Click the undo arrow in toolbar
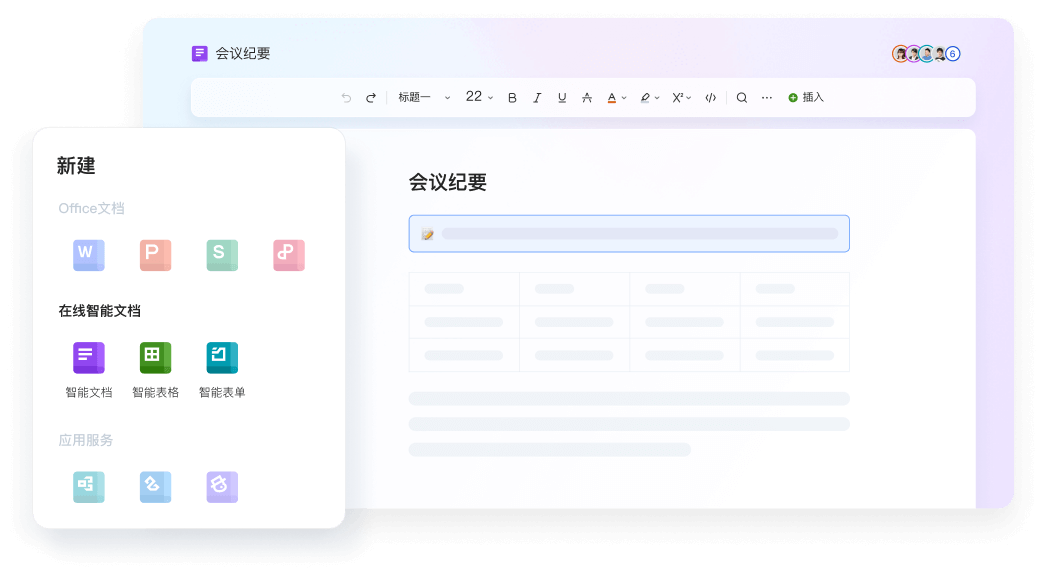 pyautogui.click(x=346, y=98)
